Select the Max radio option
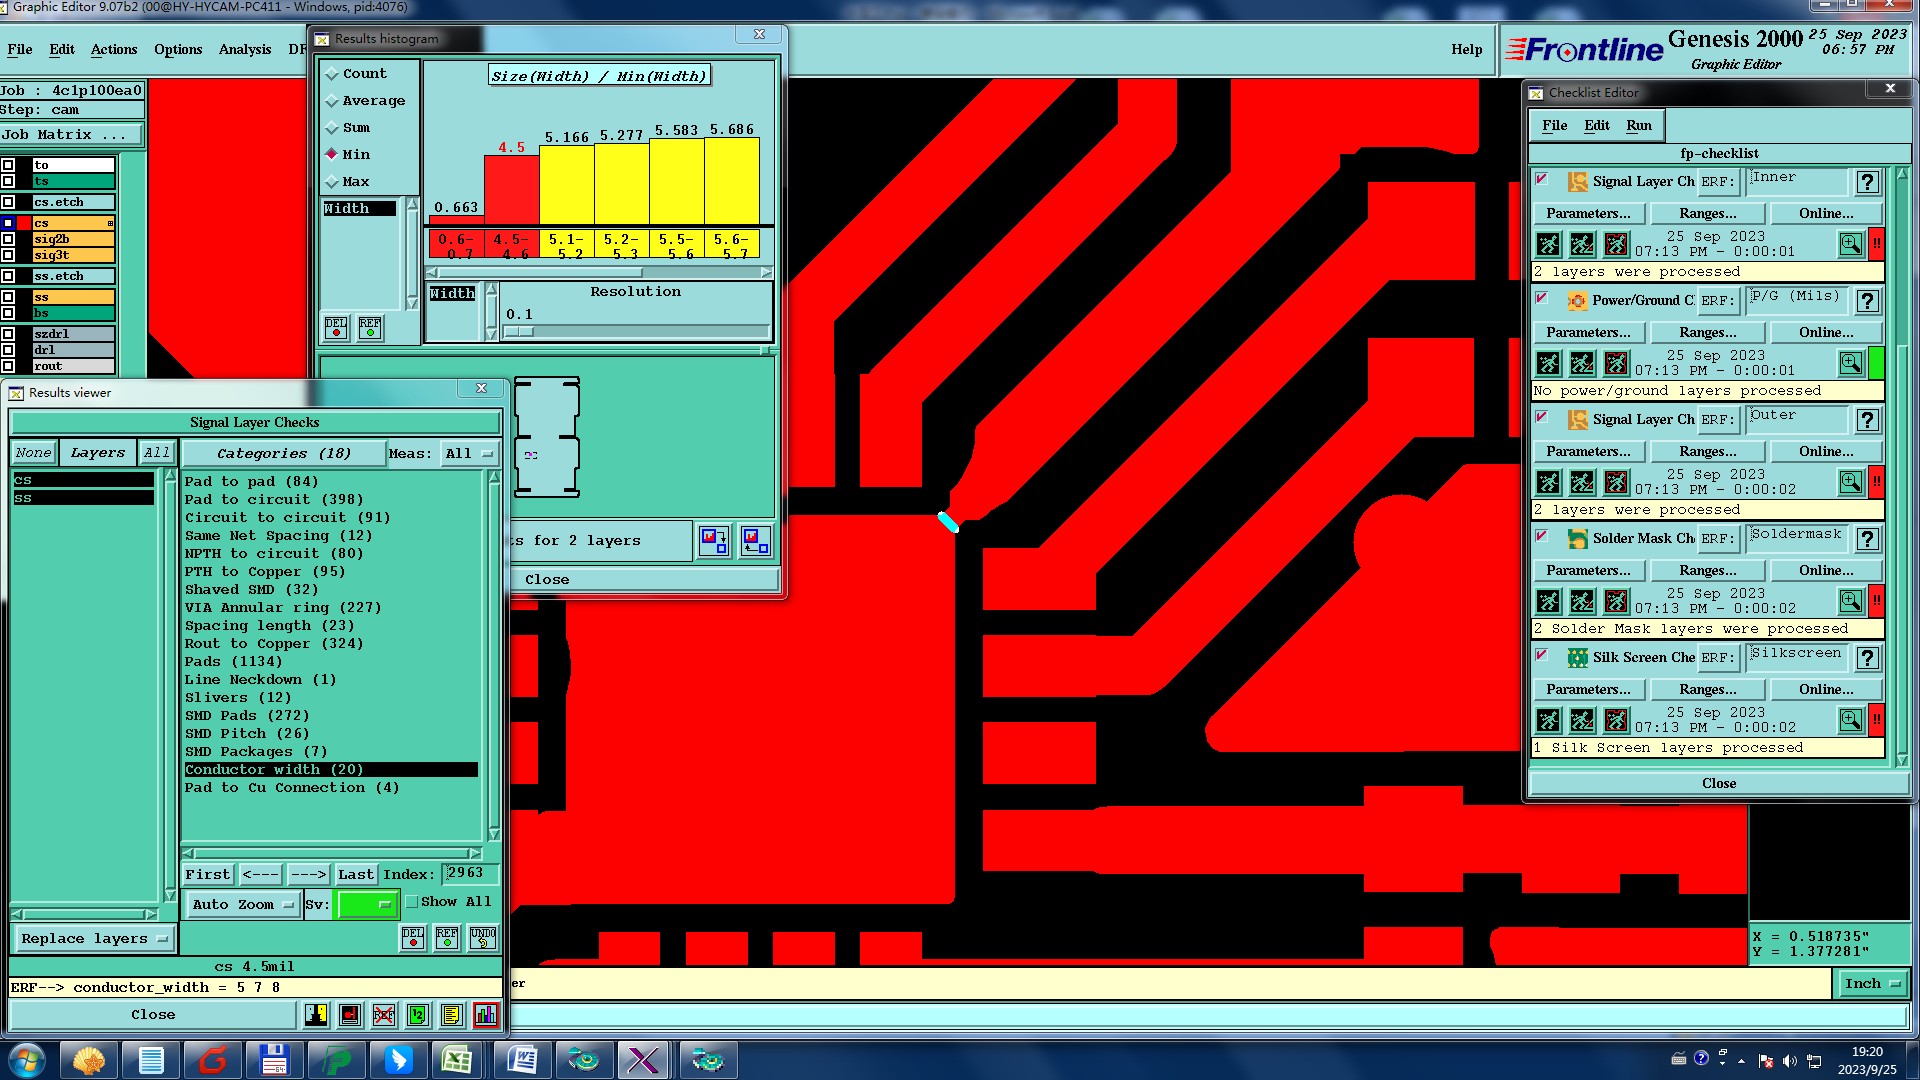This screenshot has width=1920, height=1080. pos(348,182)
